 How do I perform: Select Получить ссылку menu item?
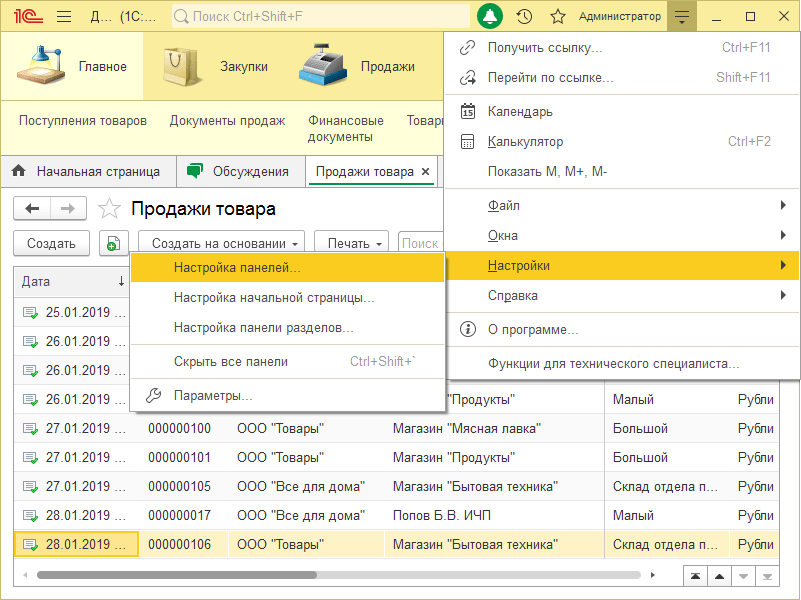[x=622, y=47]
